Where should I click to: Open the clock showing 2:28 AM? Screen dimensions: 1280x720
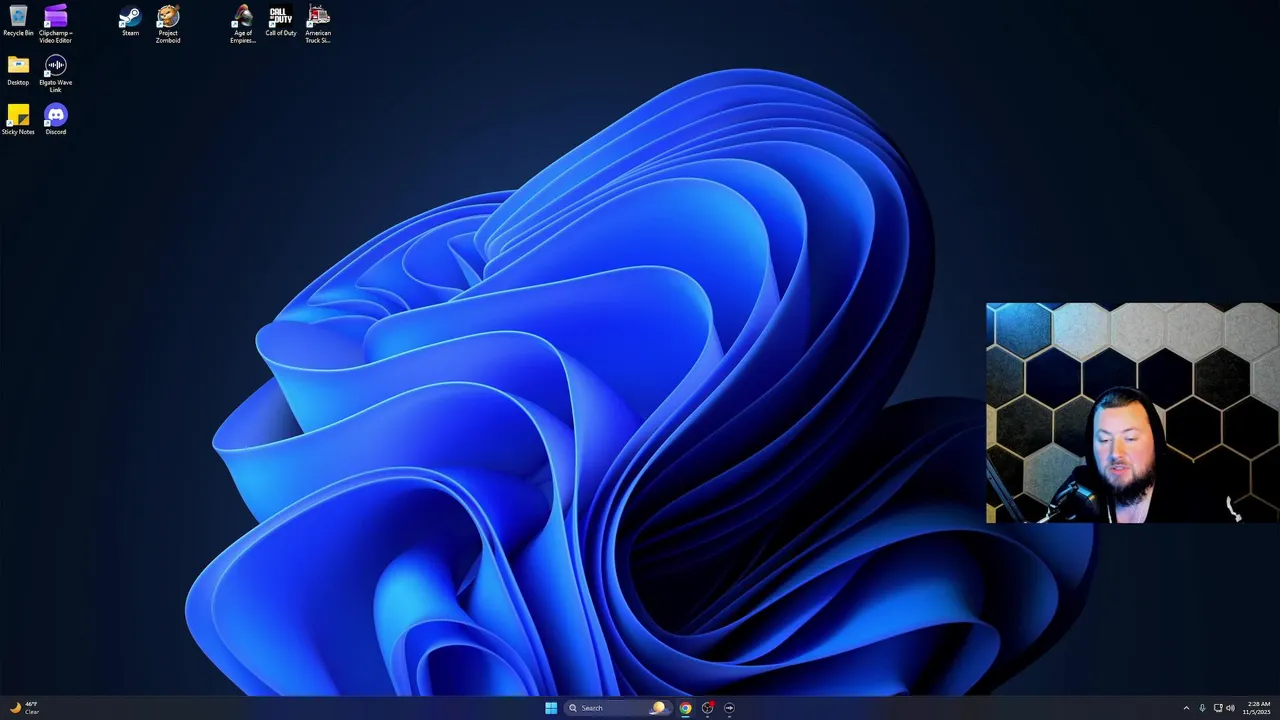click(x=1258, y=708)
